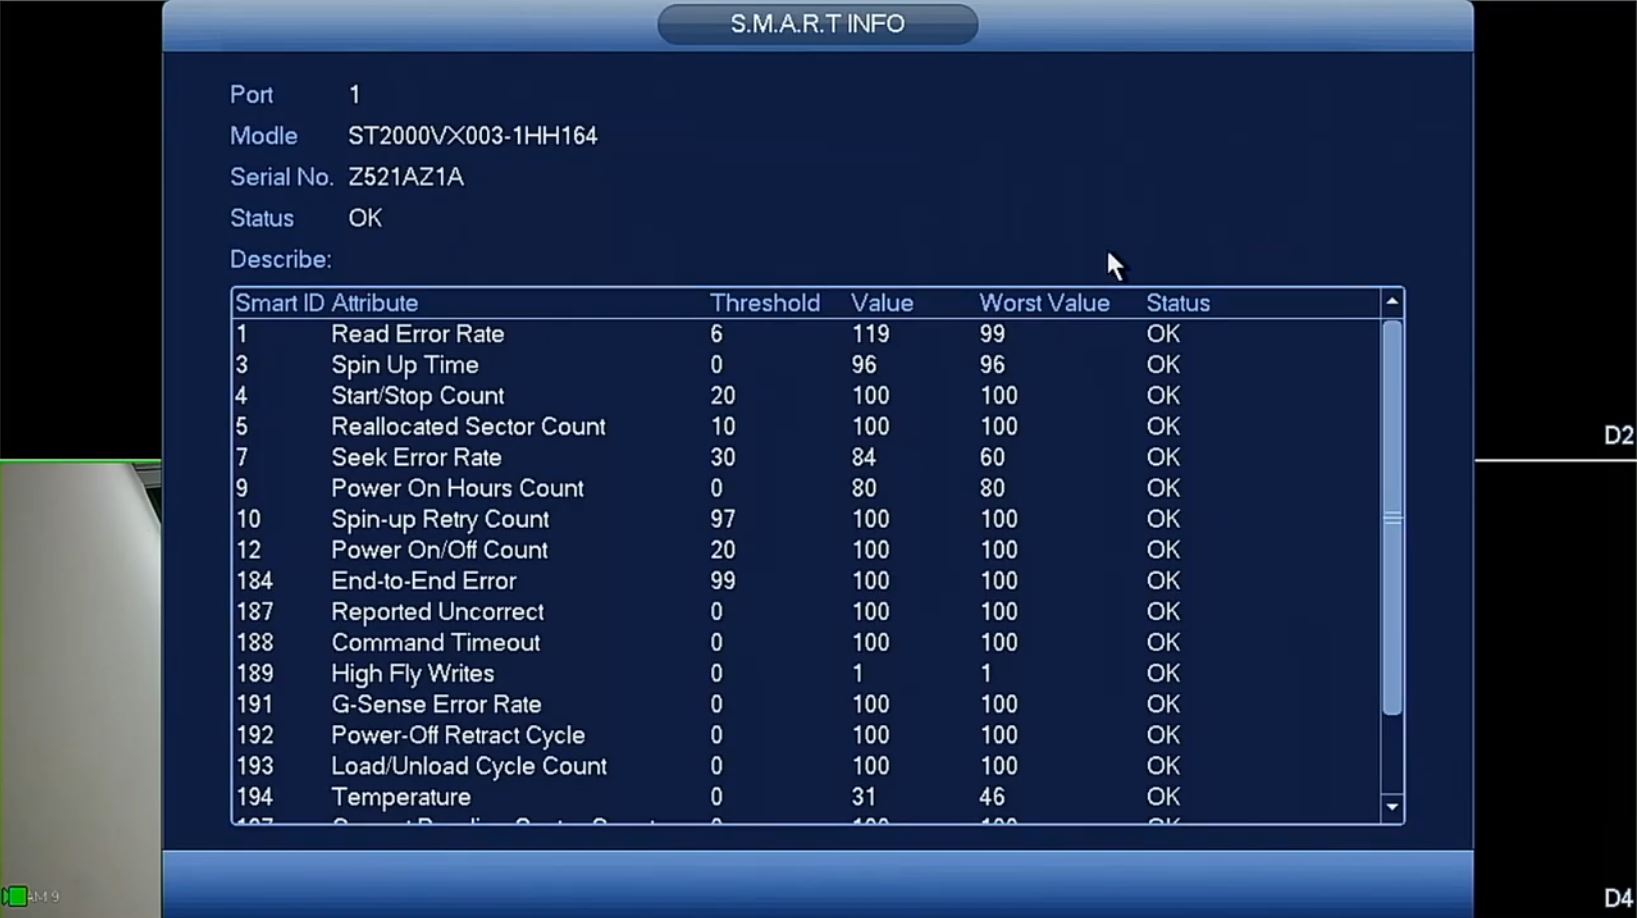Select the End-to-End Error row
This screenshot has width=1637, height=918.
coord(806,581)
